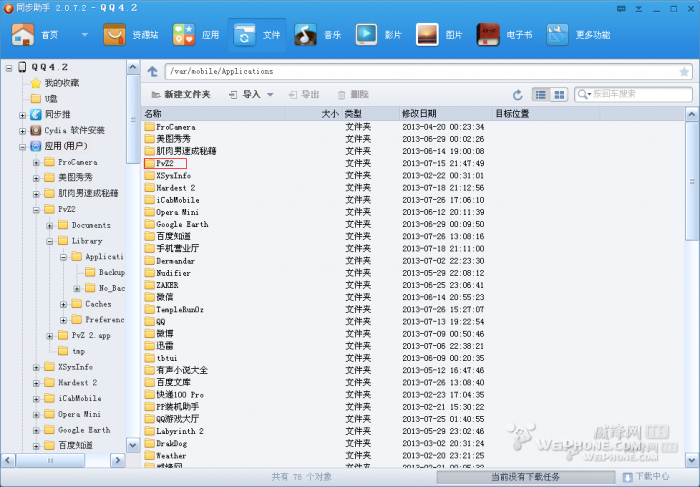Open the title bar menu arrow icon

tap(639, 8)
